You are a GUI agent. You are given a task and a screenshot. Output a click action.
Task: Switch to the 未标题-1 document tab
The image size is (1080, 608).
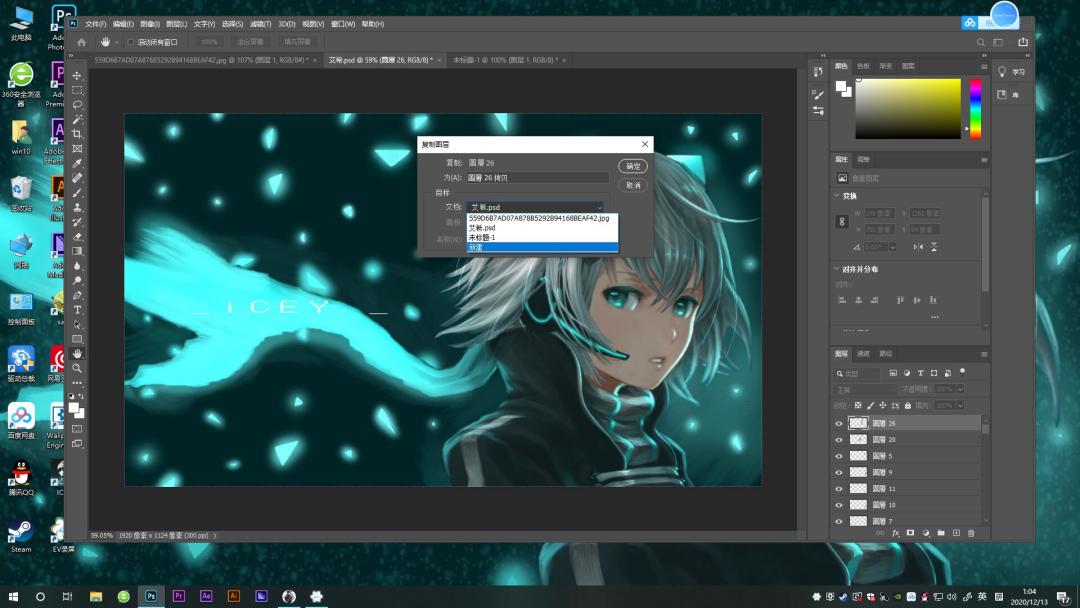505,60
